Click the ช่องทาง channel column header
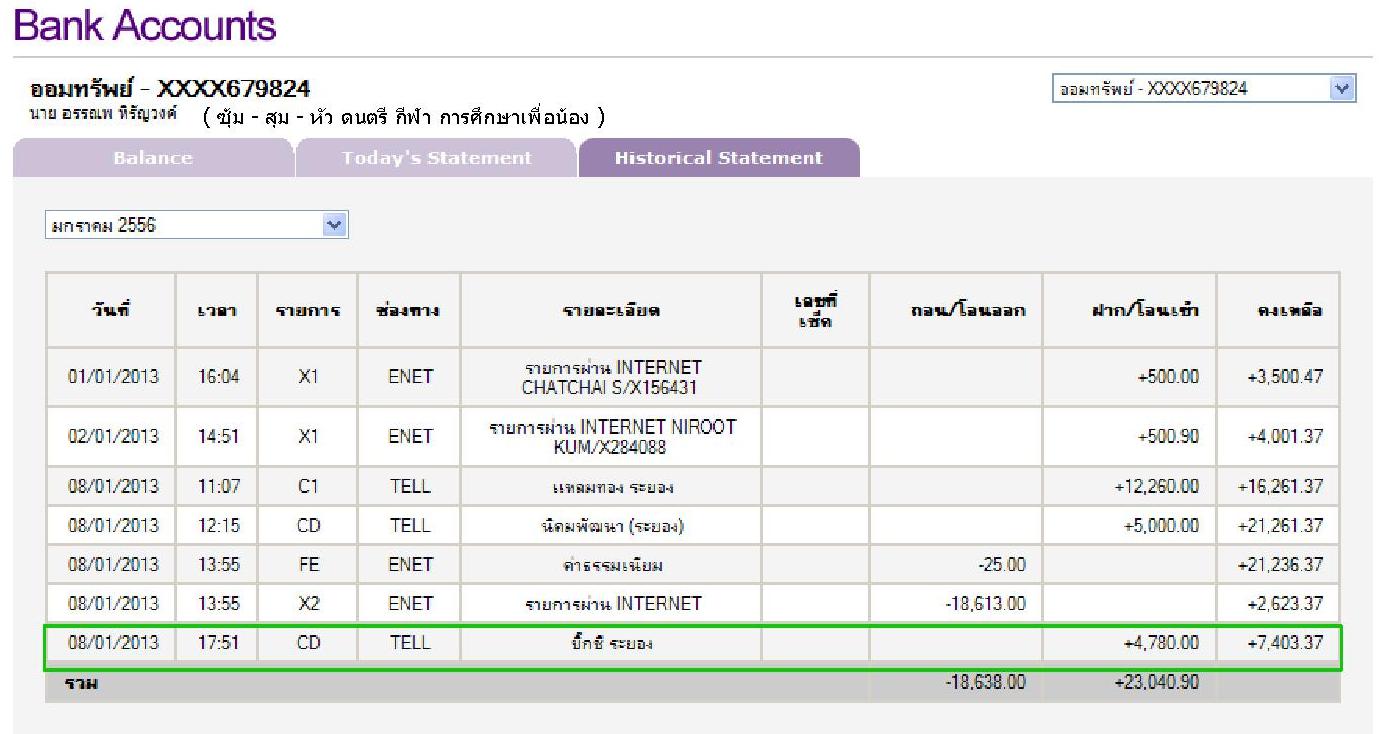Image resolution: width=1387 pixels, height=734 pixels. point(408,310)
